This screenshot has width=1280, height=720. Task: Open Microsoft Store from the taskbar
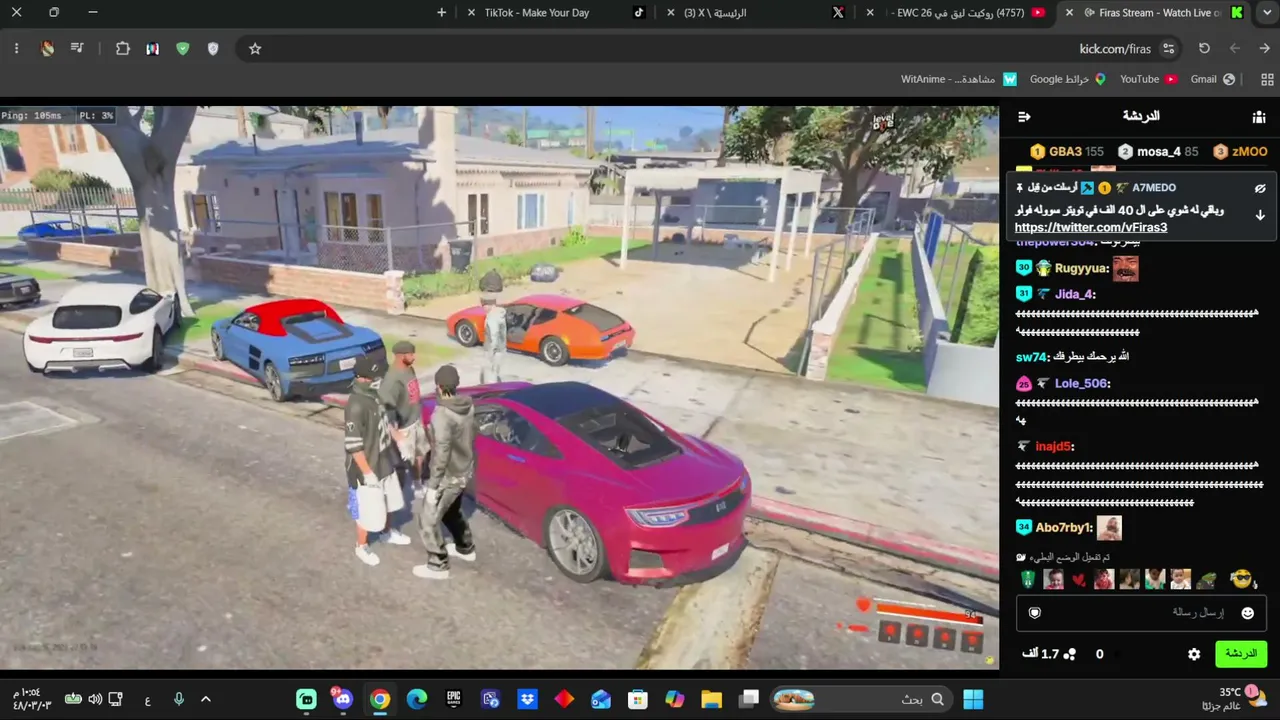[637, 699]
